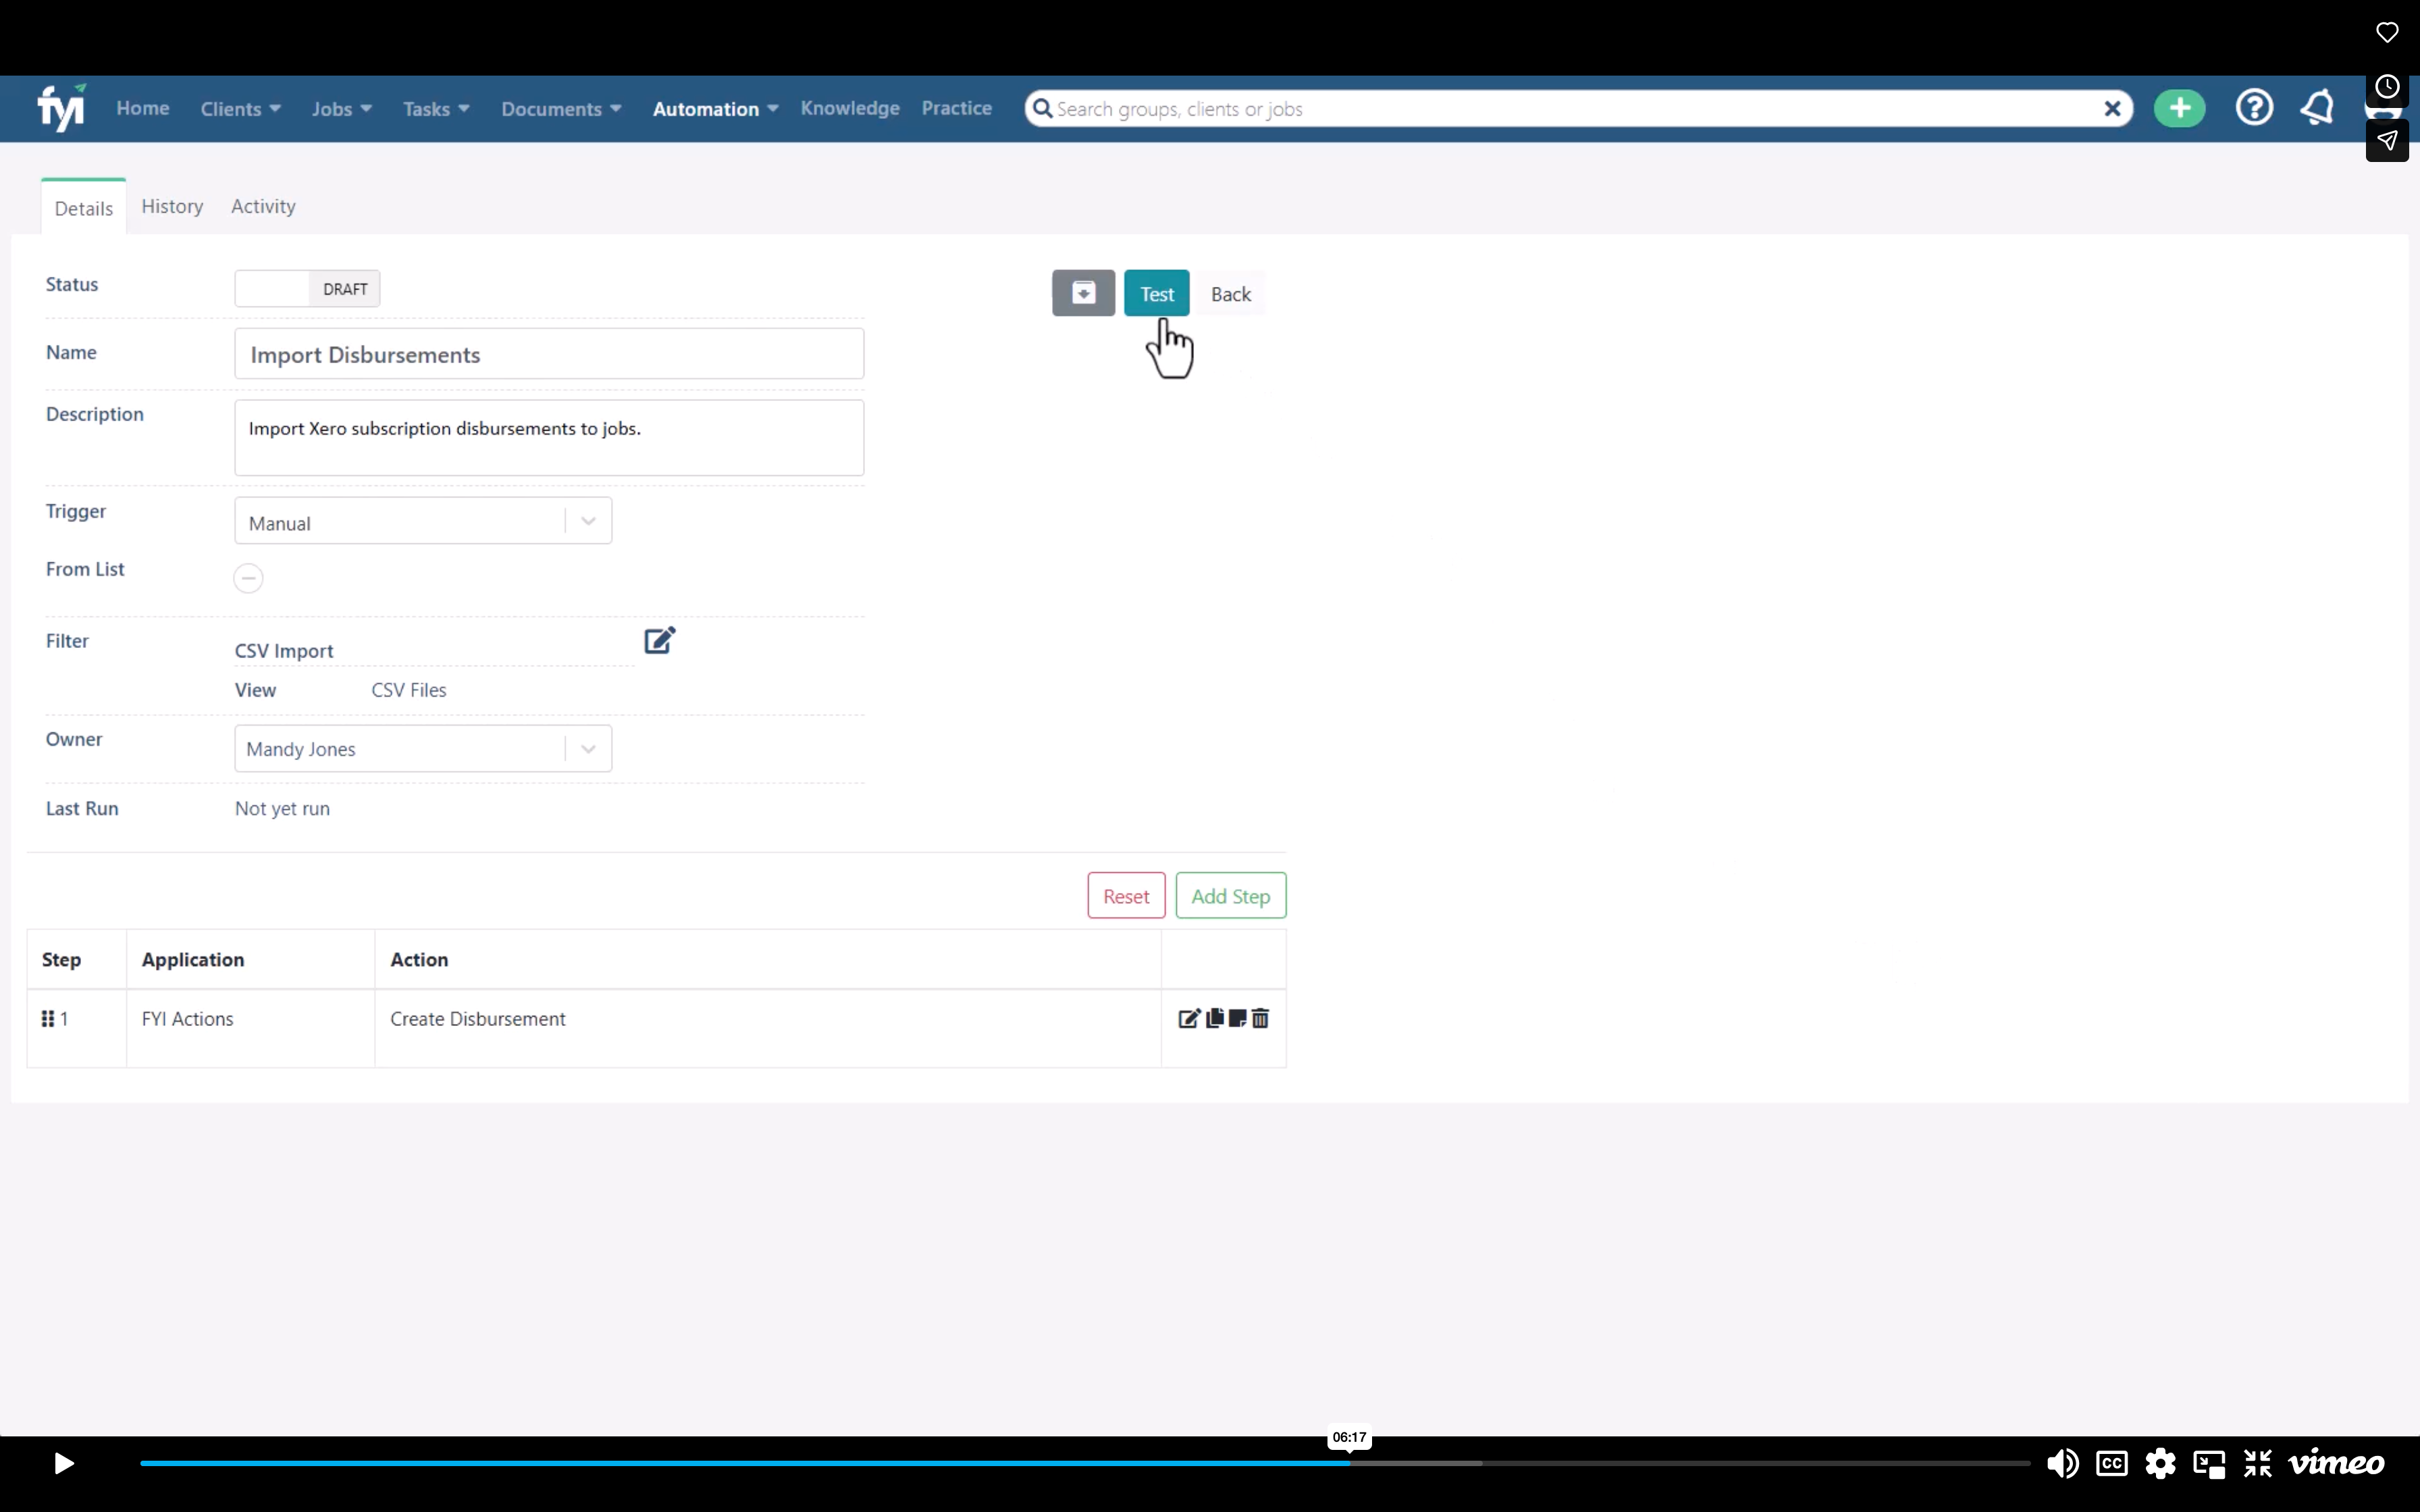This screenshot has height=1512, width=2420.
Task: Duplicate the Create Disbursement step
Action: tap(1215, 1018)
